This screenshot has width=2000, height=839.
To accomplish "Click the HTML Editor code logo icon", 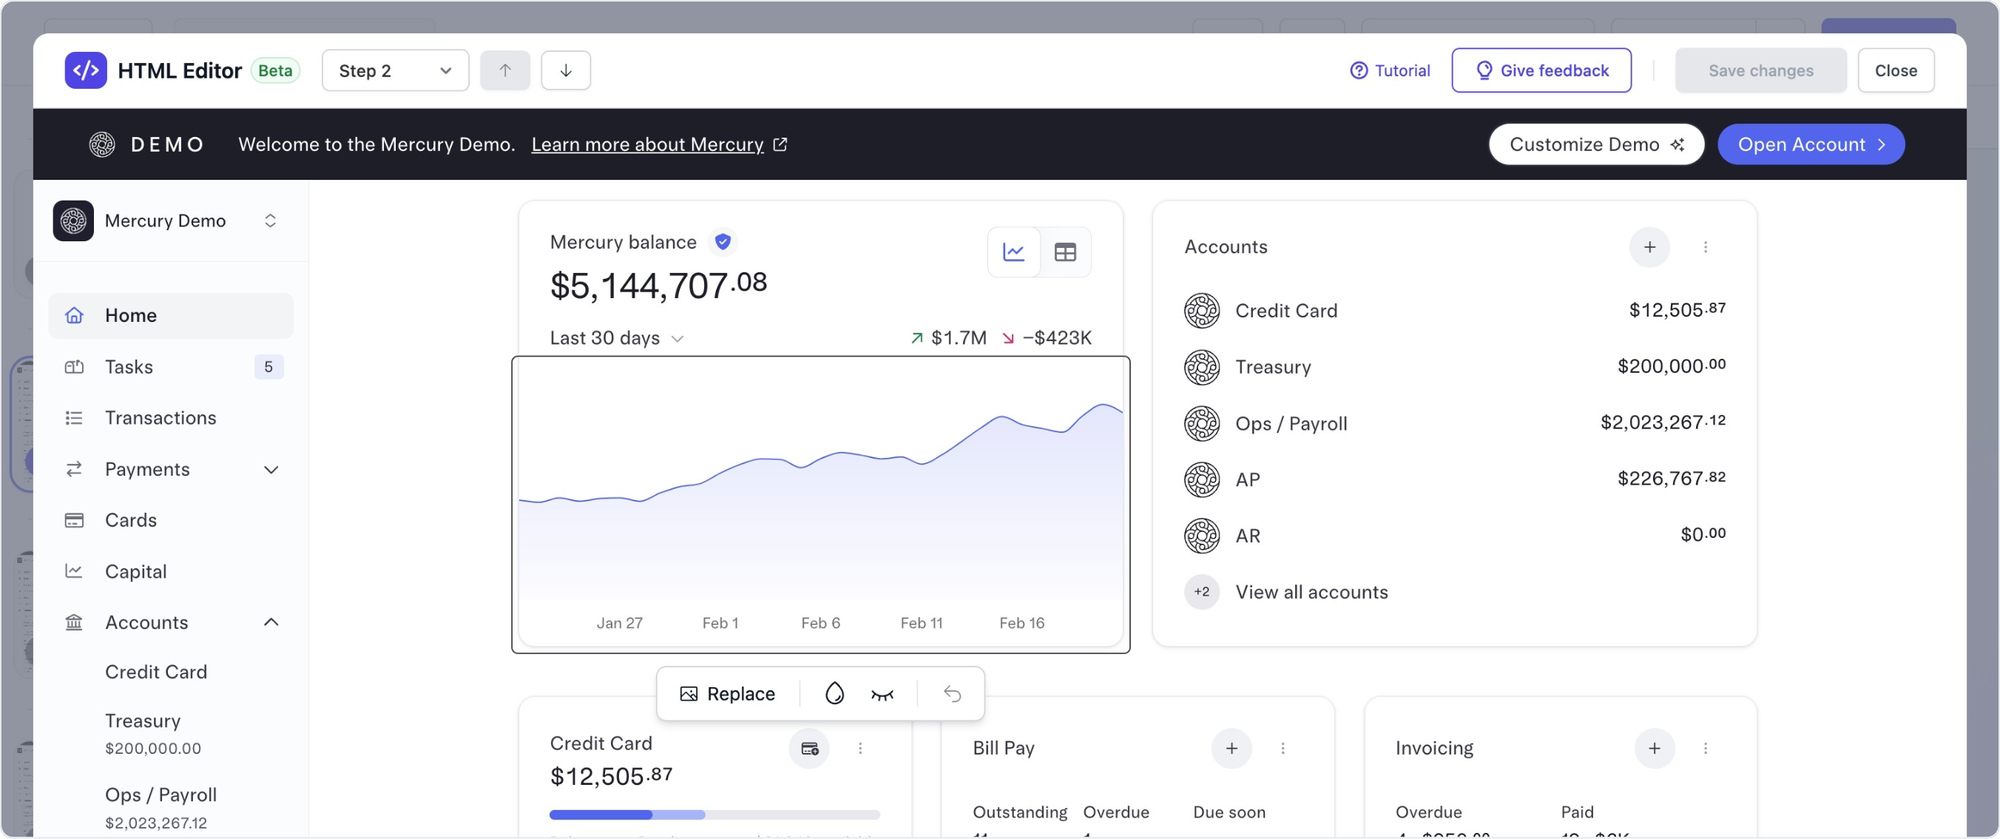I will (x=86, y=70).
